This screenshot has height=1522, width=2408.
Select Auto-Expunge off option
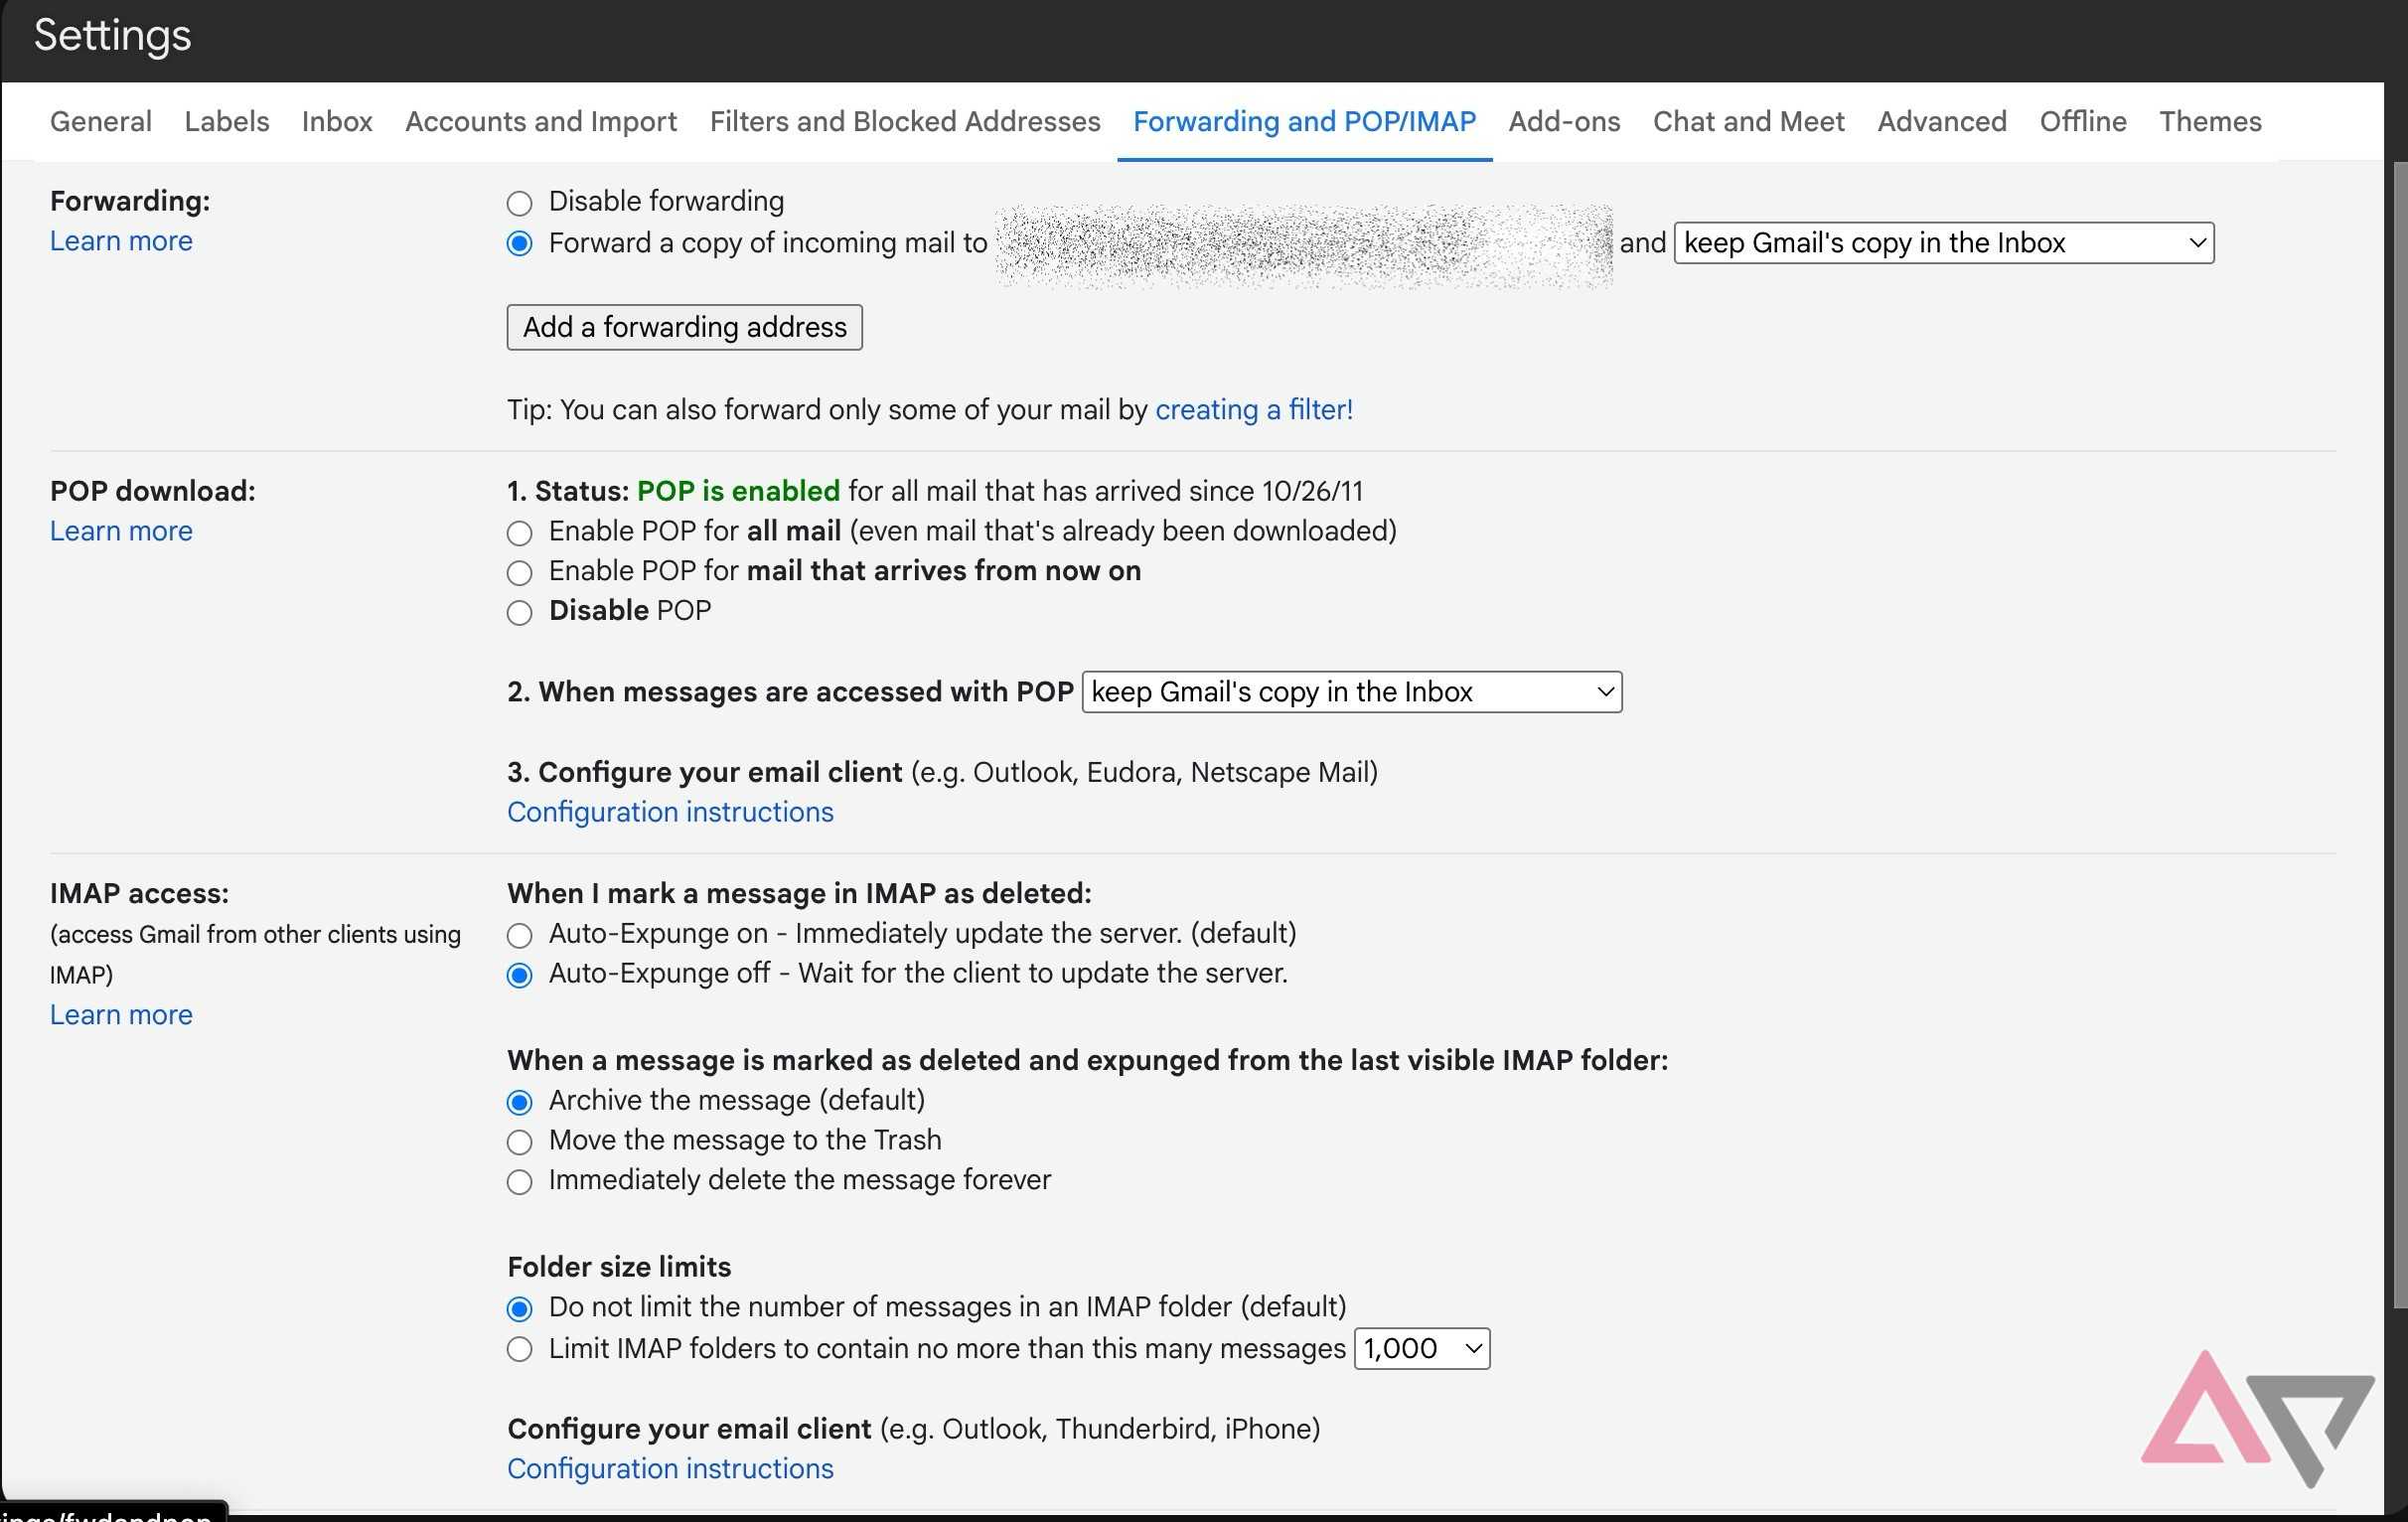[x=519, y=976]
